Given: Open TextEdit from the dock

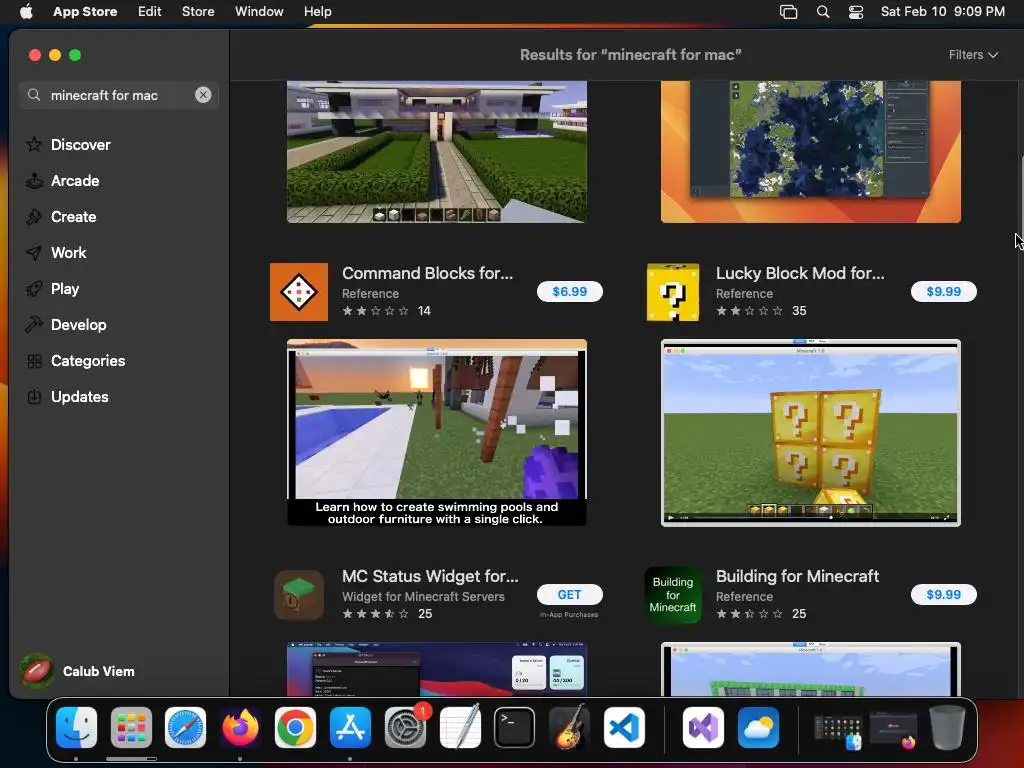Looking at the screenshot, I should tap(460, 727).
